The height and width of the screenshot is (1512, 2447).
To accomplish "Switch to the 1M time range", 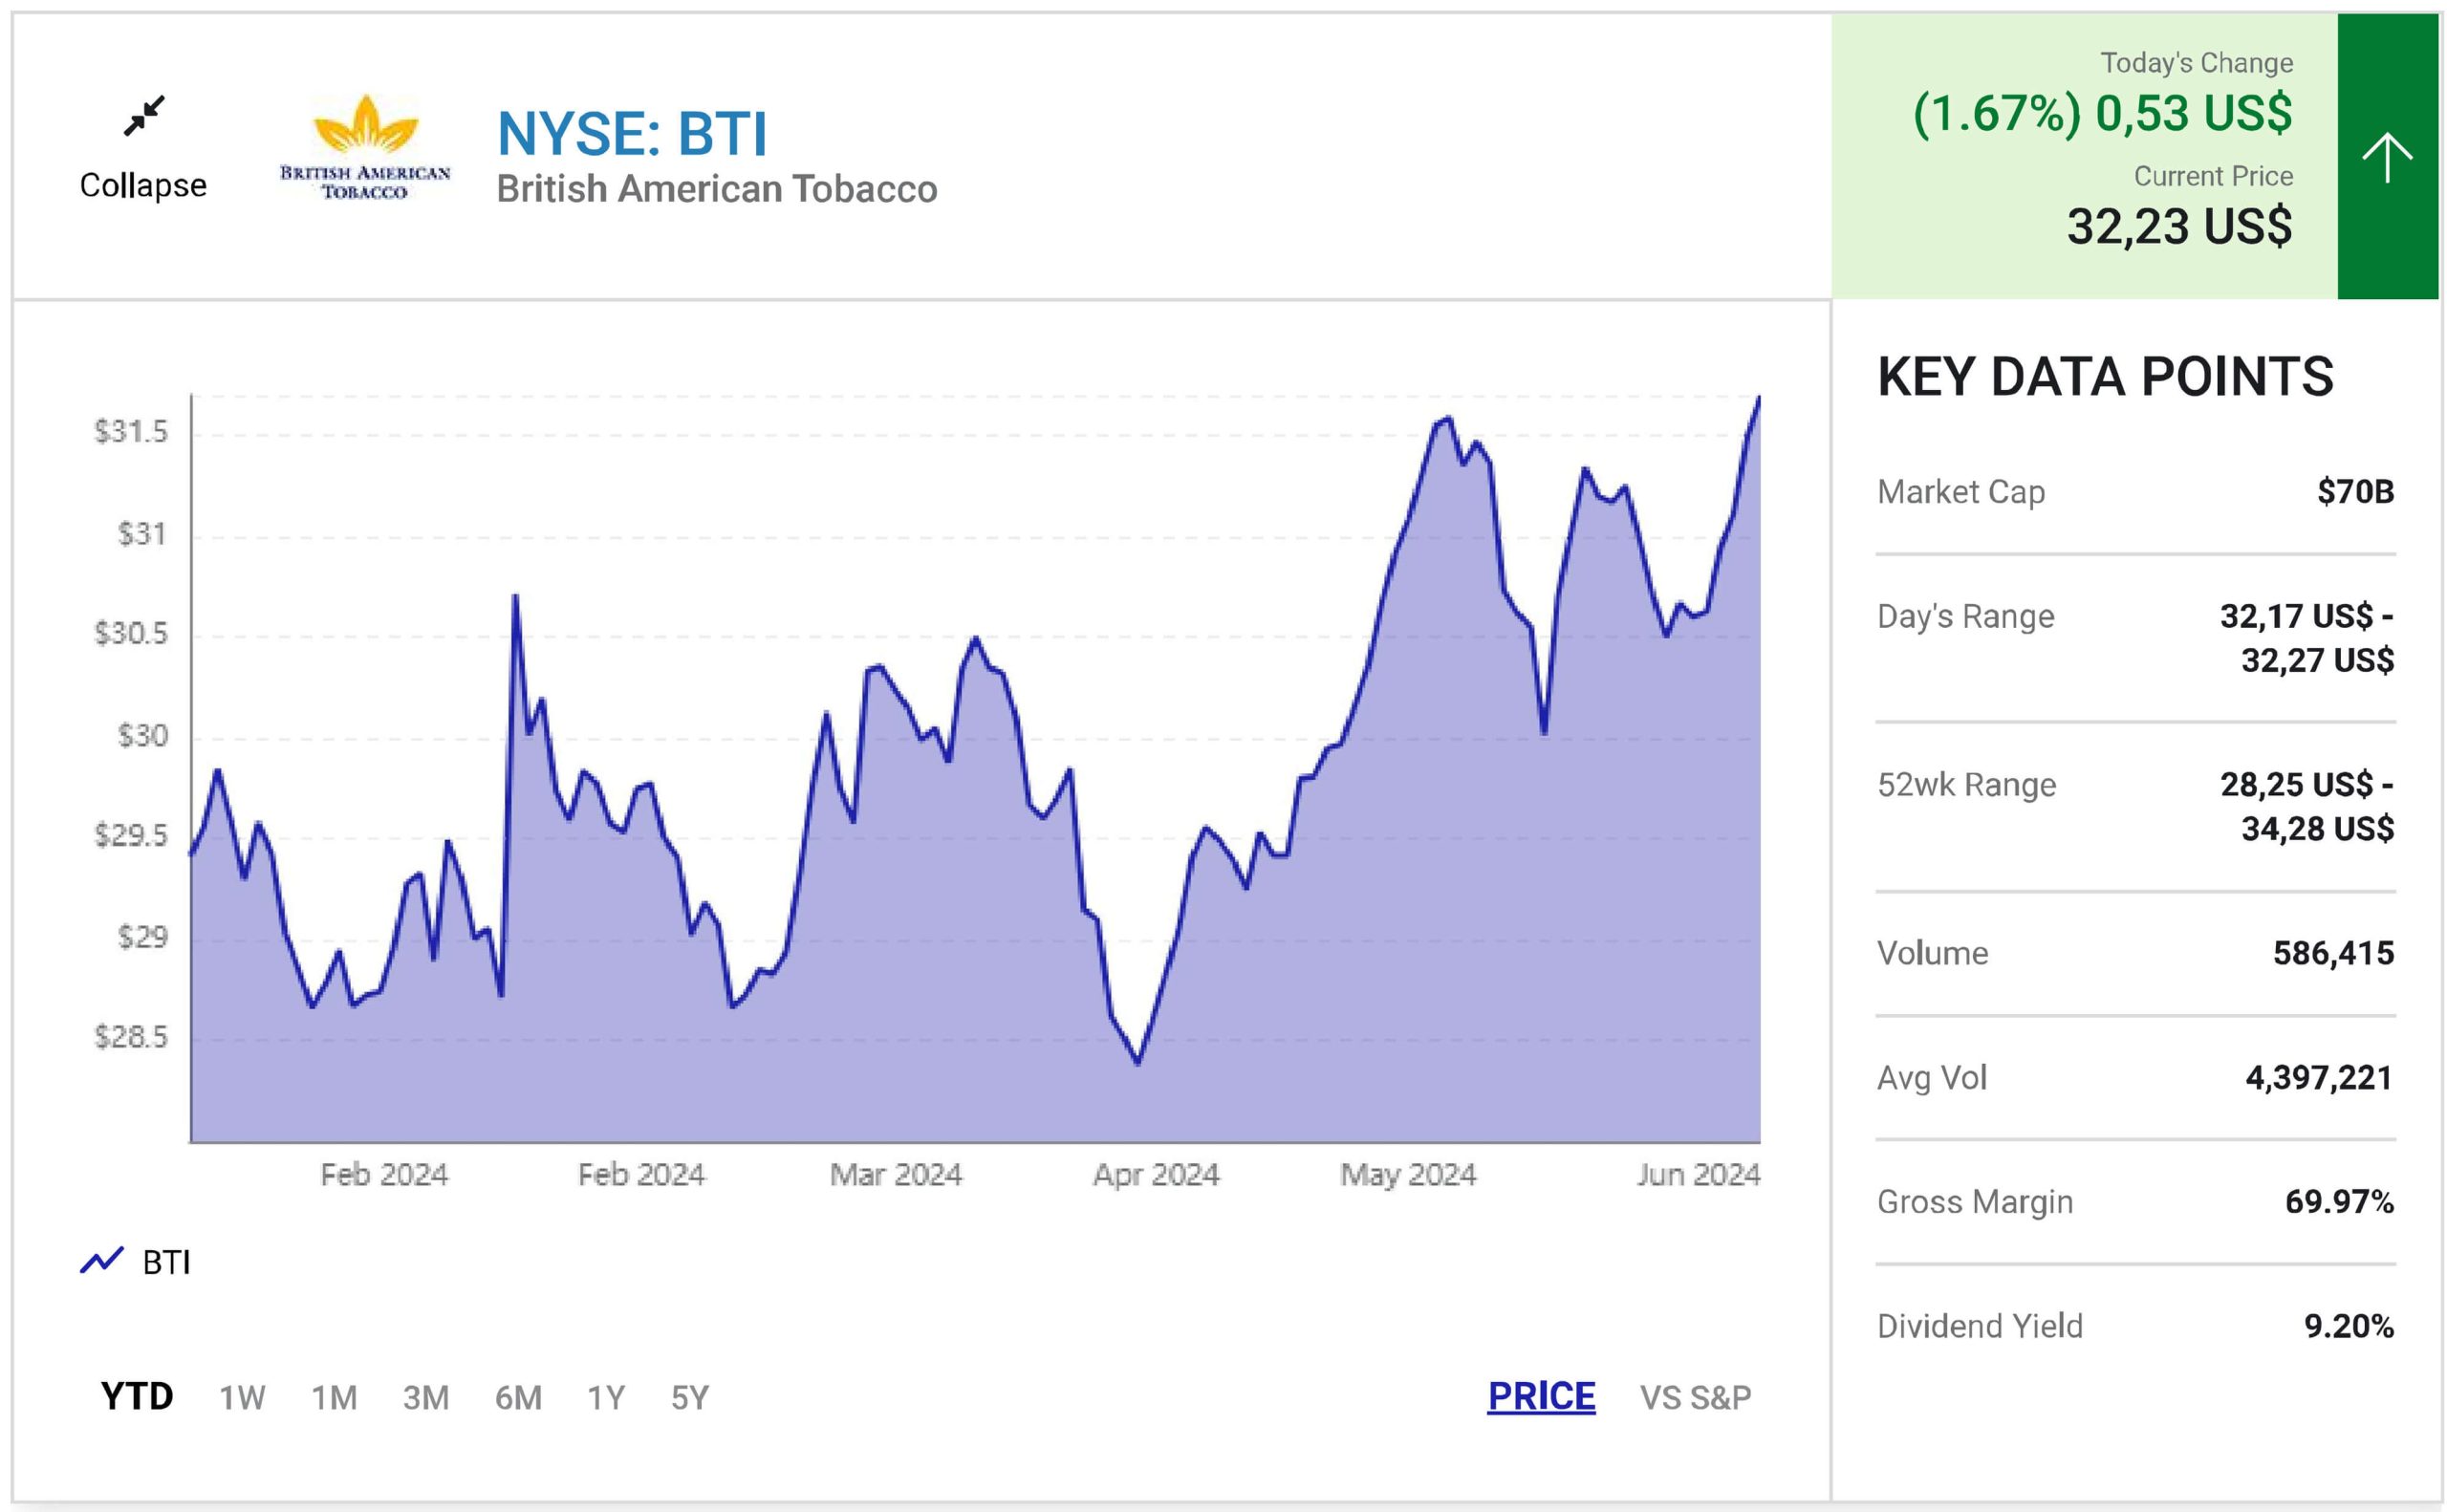I will 334,1397.
